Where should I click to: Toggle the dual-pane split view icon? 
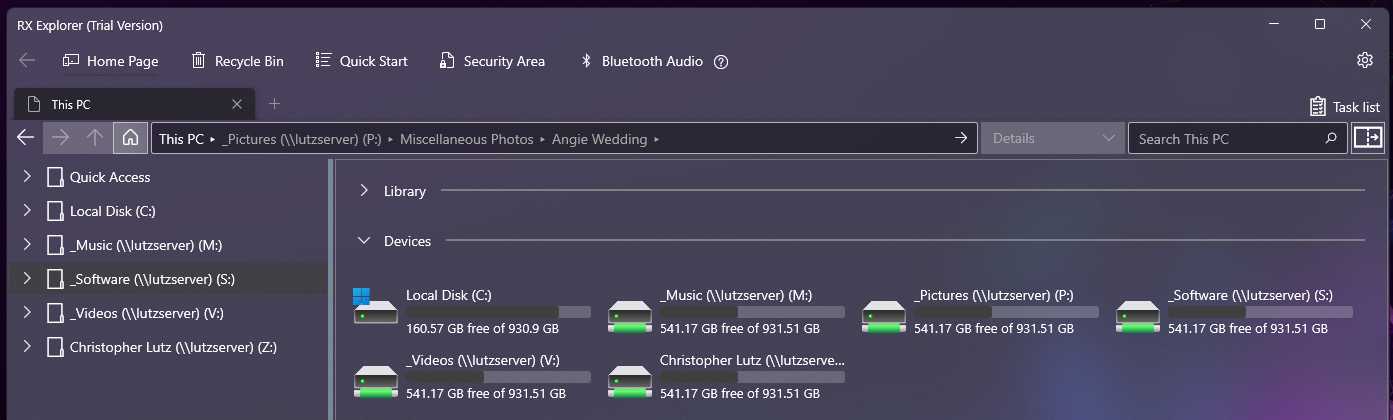[1366, 138]
